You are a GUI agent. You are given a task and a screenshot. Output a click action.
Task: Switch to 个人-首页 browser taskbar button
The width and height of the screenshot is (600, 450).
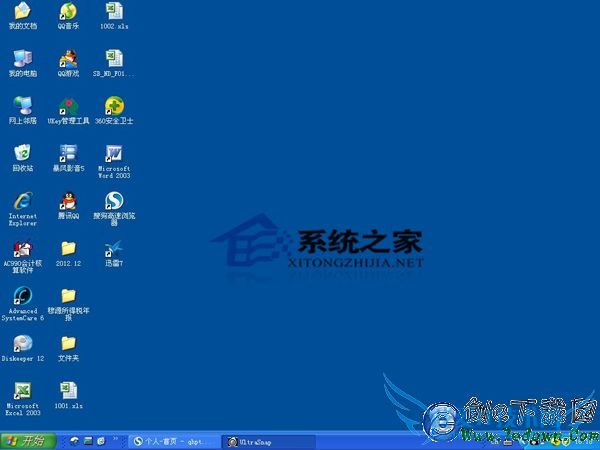[x=174, y=442]
